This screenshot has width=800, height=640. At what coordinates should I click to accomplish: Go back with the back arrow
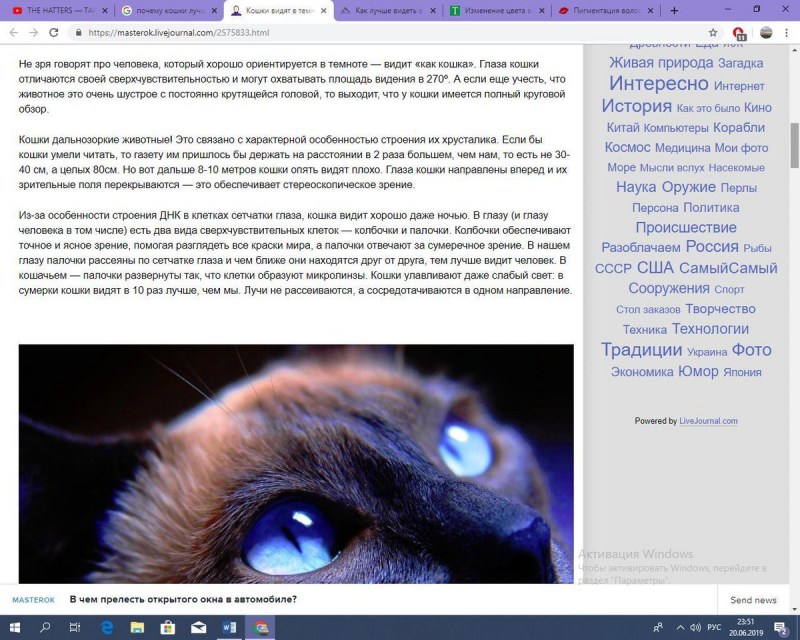(14, 33)
